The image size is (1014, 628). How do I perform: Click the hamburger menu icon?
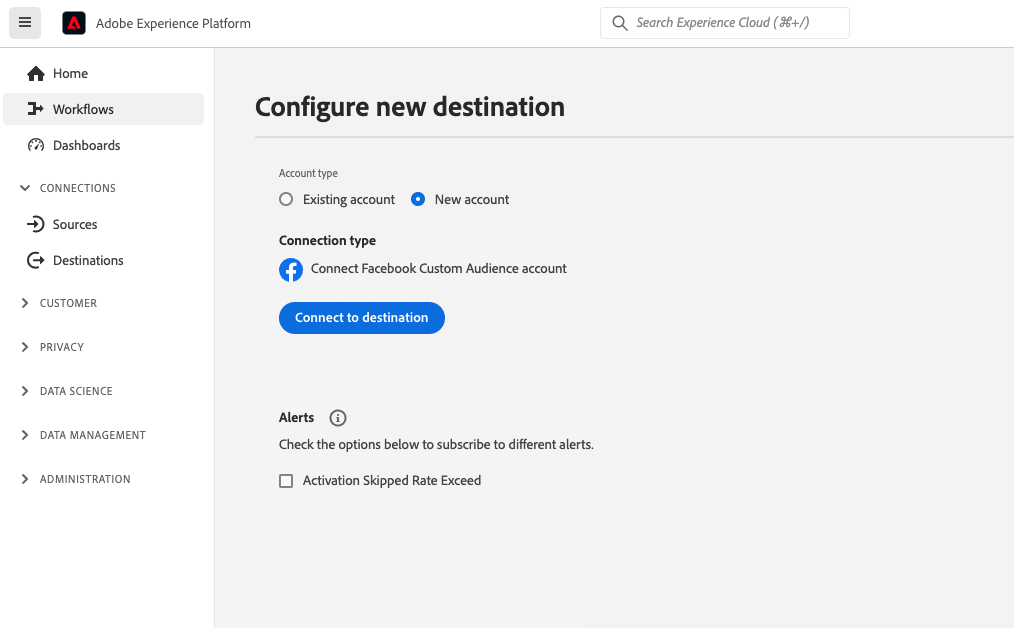click(25, 23)
